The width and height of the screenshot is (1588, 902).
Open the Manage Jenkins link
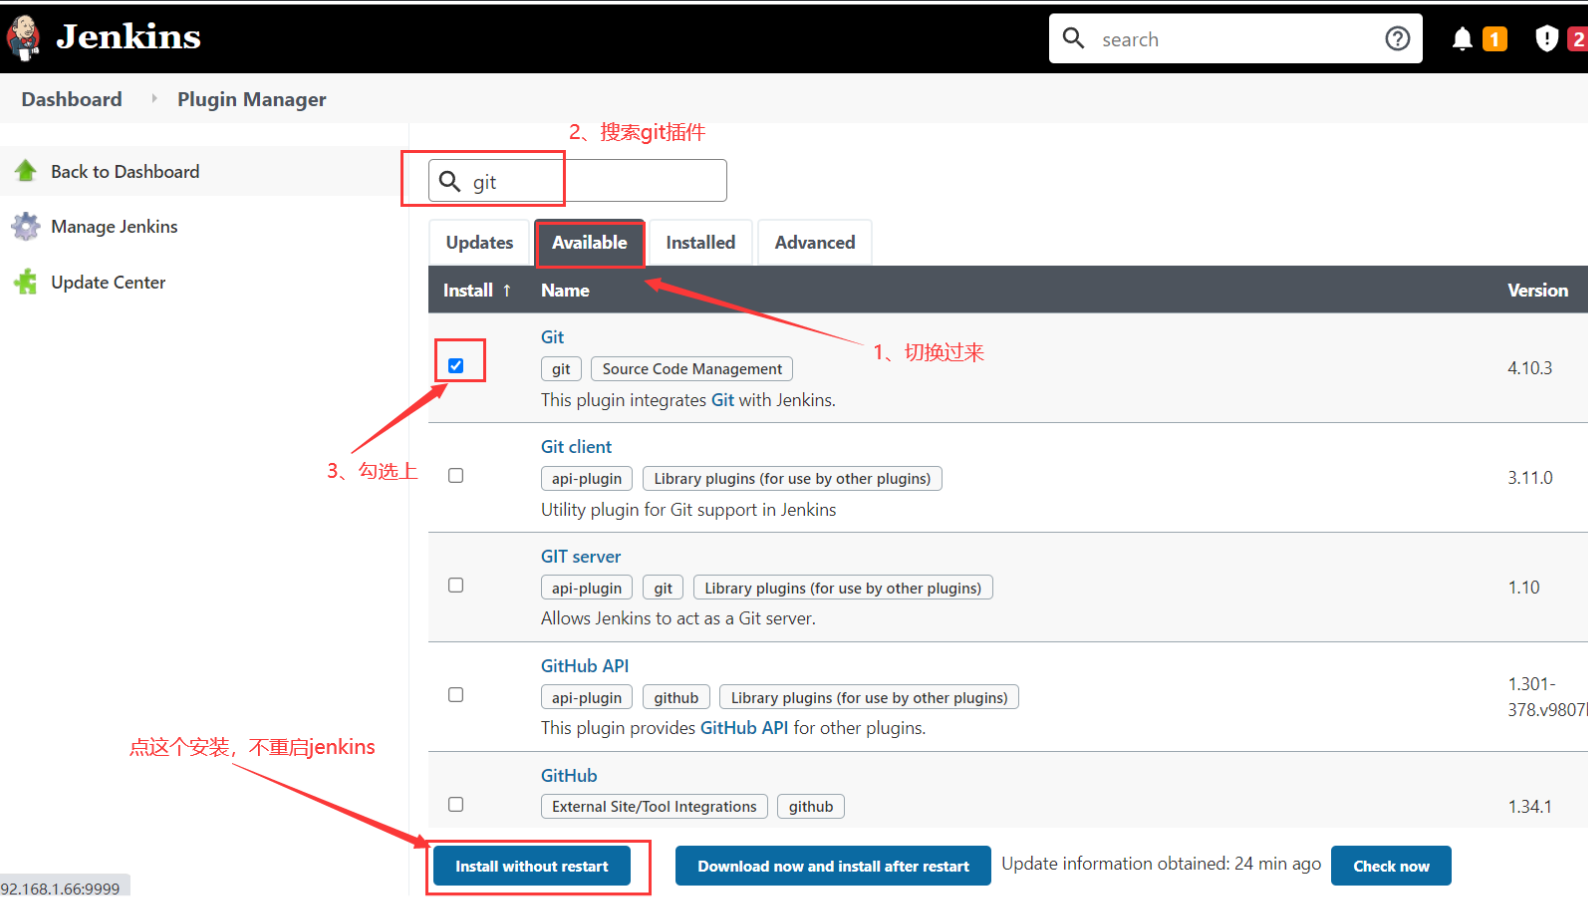[x=114, y=226]
